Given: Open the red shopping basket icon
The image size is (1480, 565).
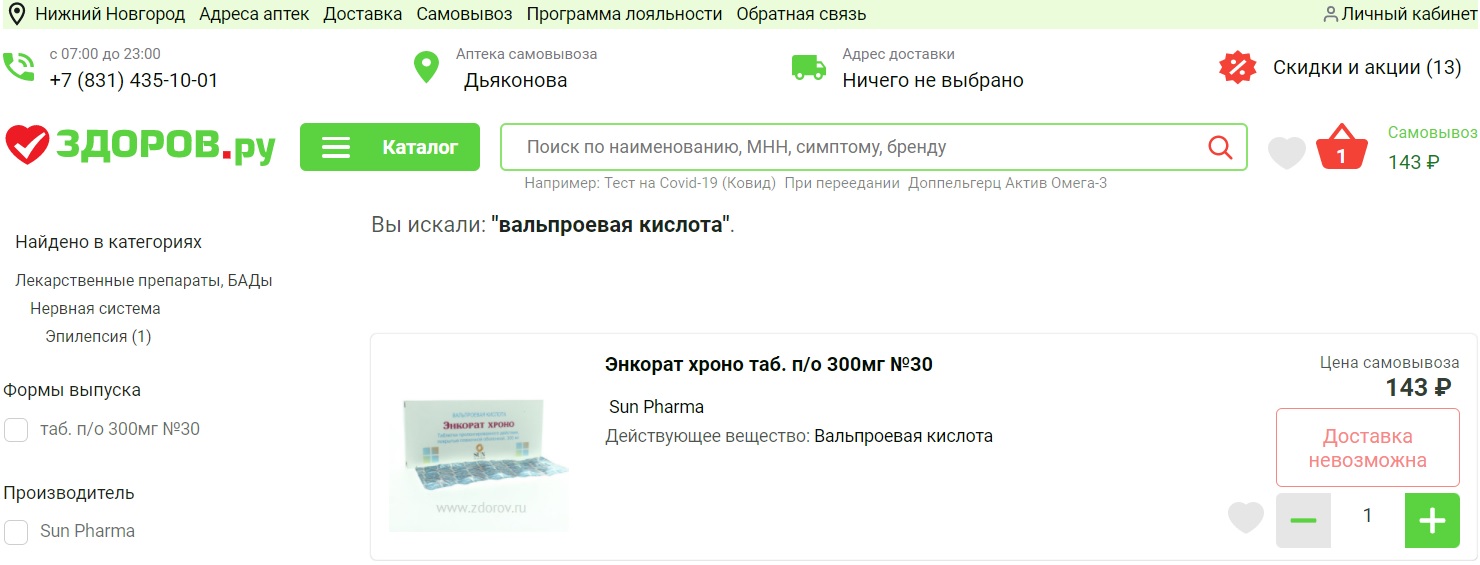Looking at the screenshot, I should 1341,148.
